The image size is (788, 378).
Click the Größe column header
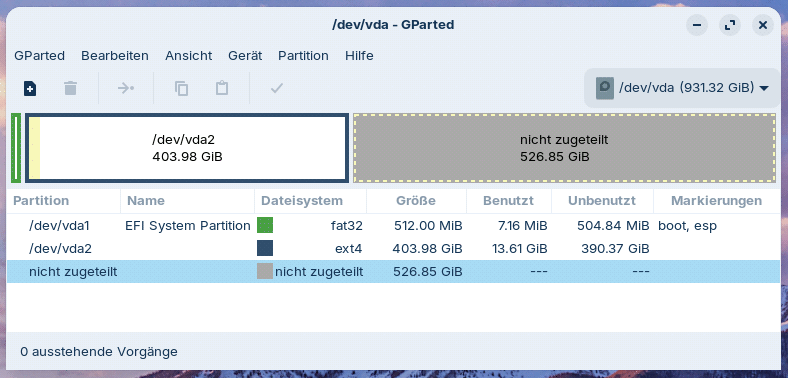point(416,201)
